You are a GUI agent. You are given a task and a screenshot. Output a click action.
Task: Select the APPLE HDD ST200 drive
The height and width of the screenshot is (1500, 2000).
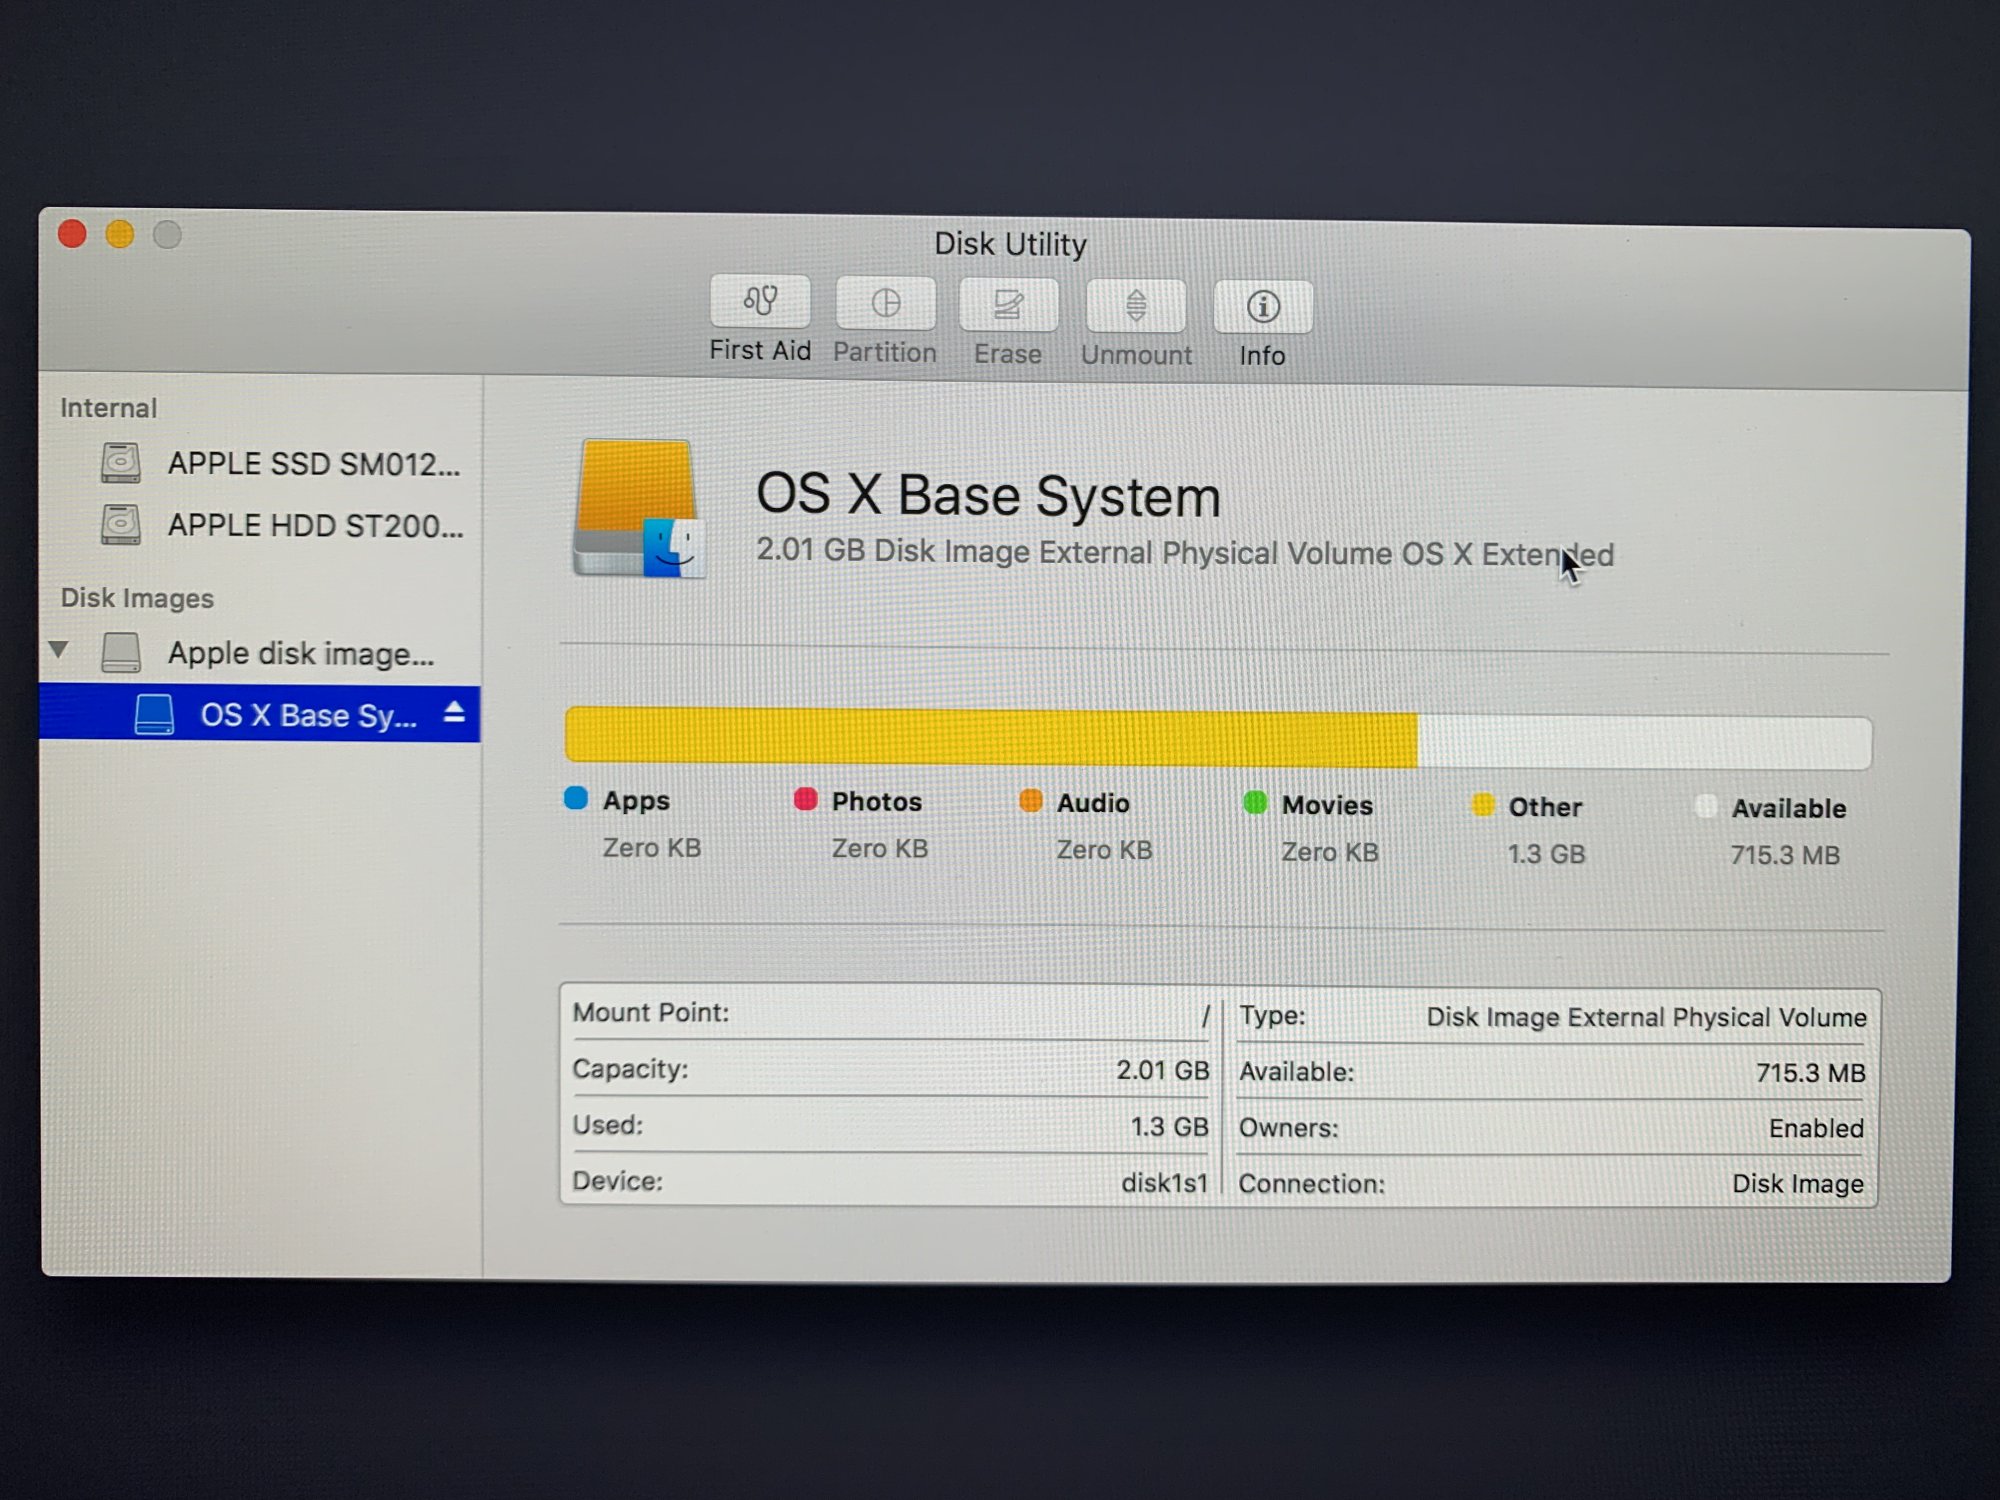point(314,525)
